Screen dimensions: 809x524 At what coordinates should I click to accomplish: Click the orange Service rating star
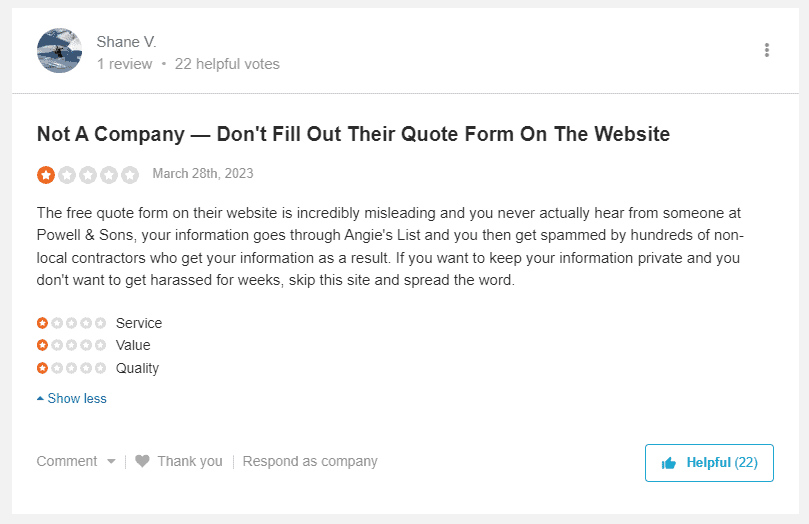click(x=42, y=323)
